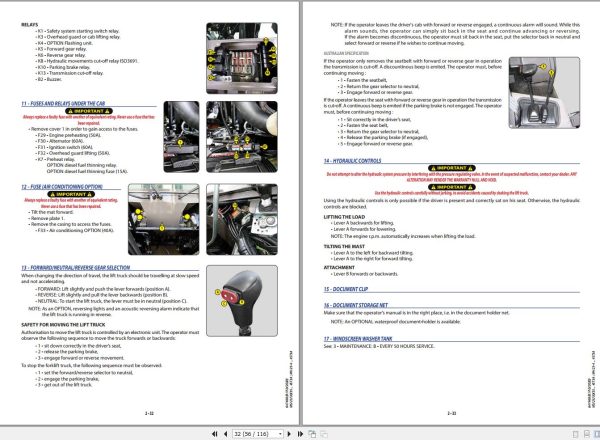Click the 'SAFETY FOR MOVING THE LIFT TRUCK' subheading
600x440 pixels.
tap(63, 324)
